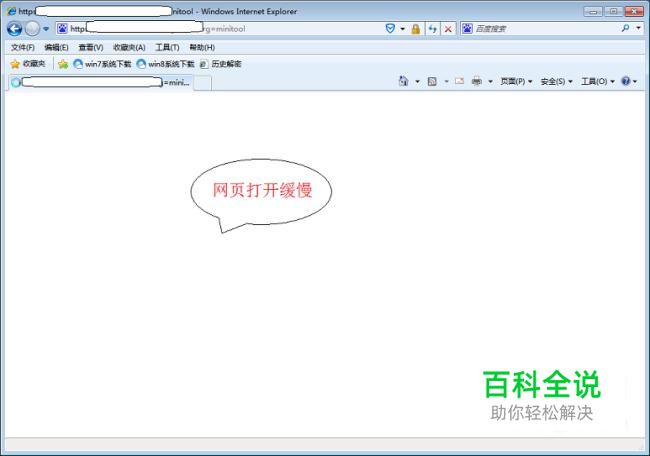Click the paw site icon in address bar
This screenshot has width=650, height=456.
tap(62, 29)
